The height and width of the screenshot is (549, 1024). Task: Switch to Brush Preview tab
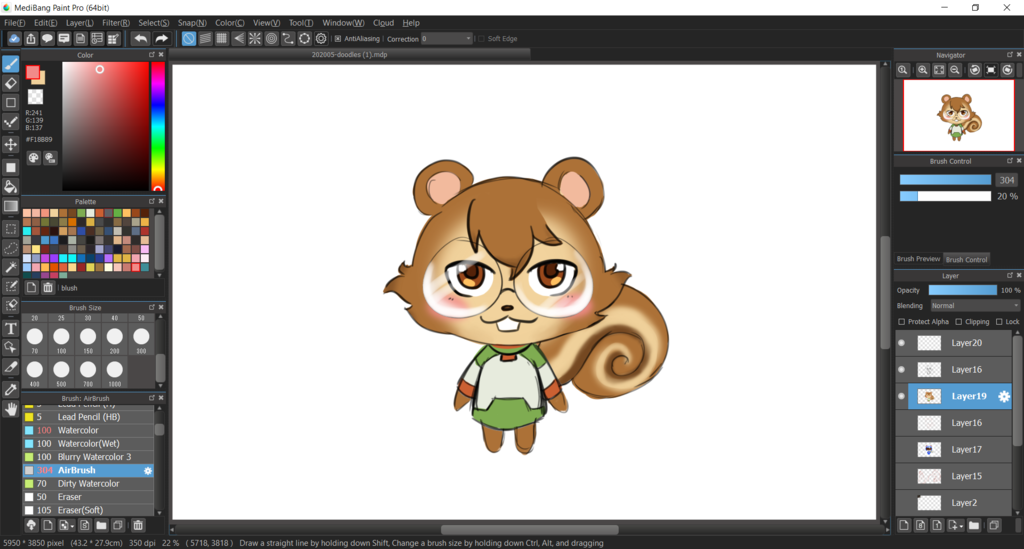tap(918, 259)
